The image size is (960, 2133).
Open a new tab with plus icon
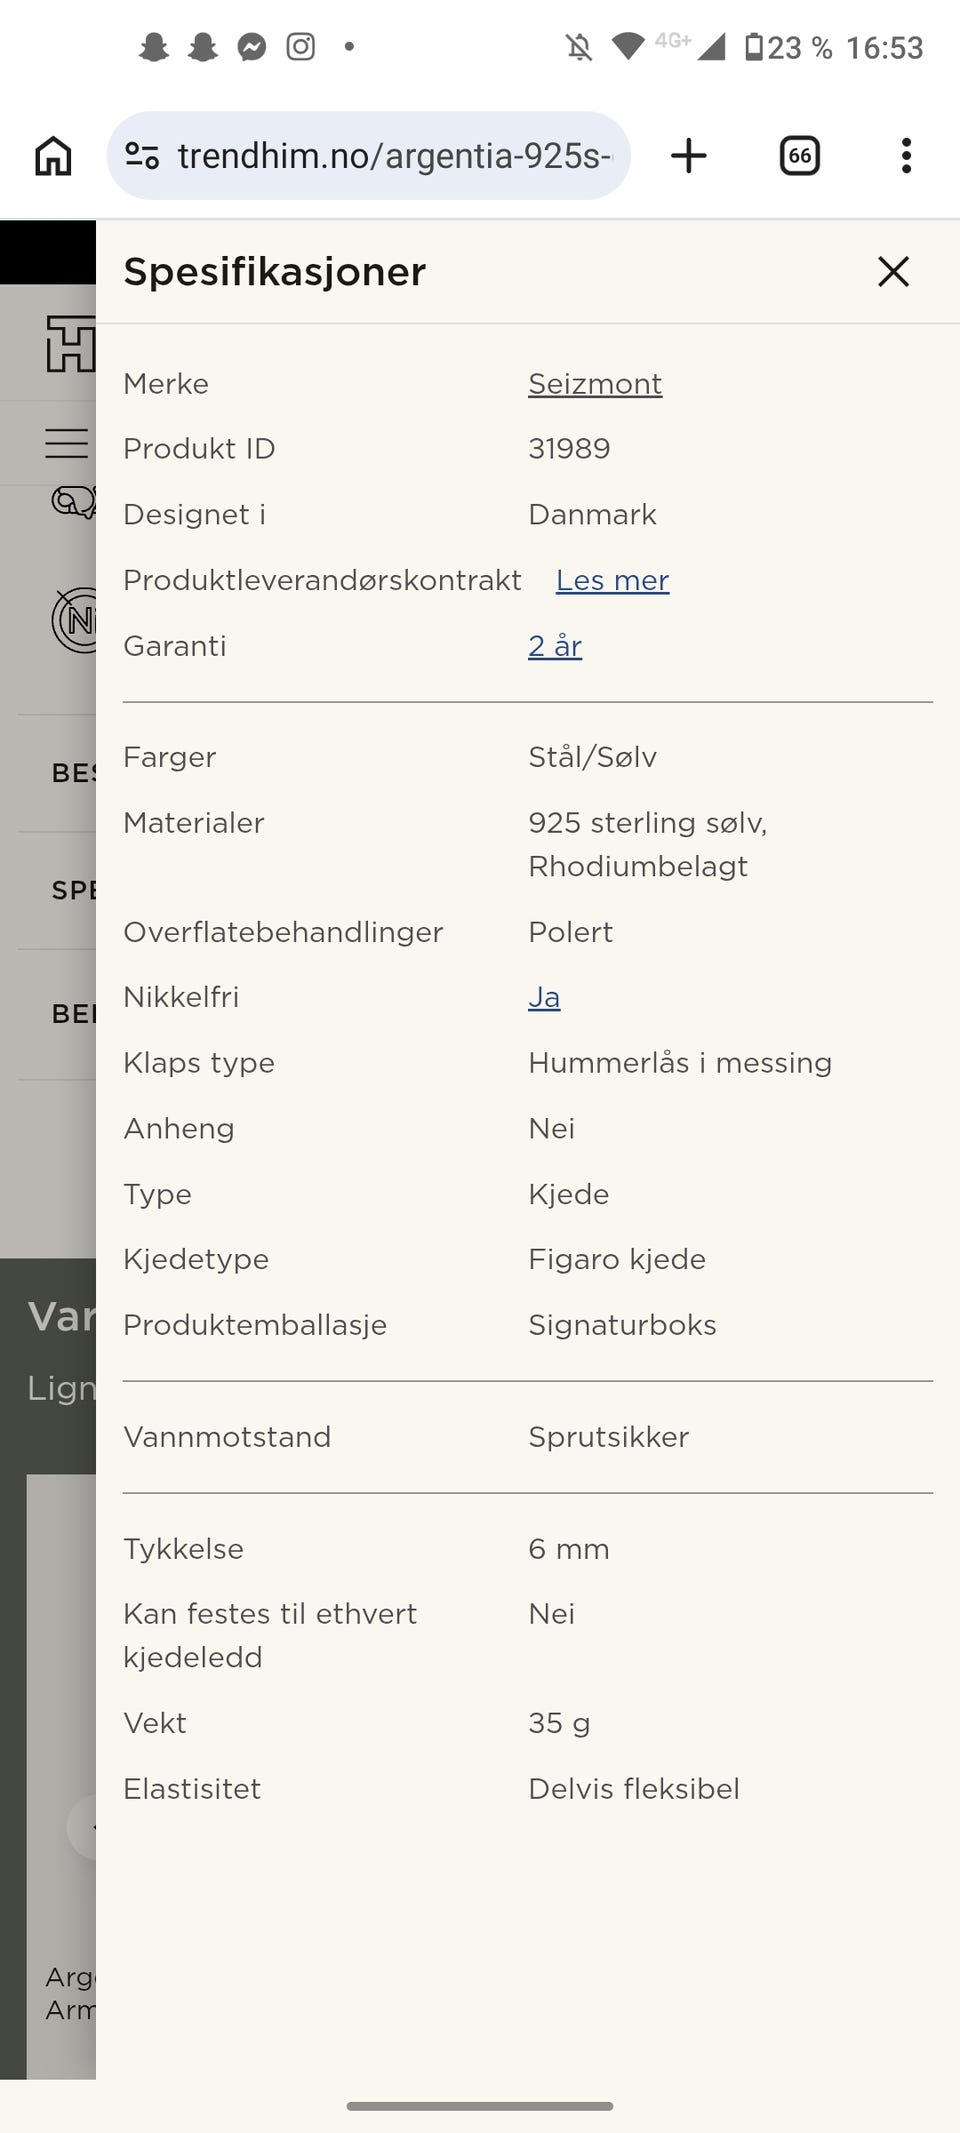688,156
